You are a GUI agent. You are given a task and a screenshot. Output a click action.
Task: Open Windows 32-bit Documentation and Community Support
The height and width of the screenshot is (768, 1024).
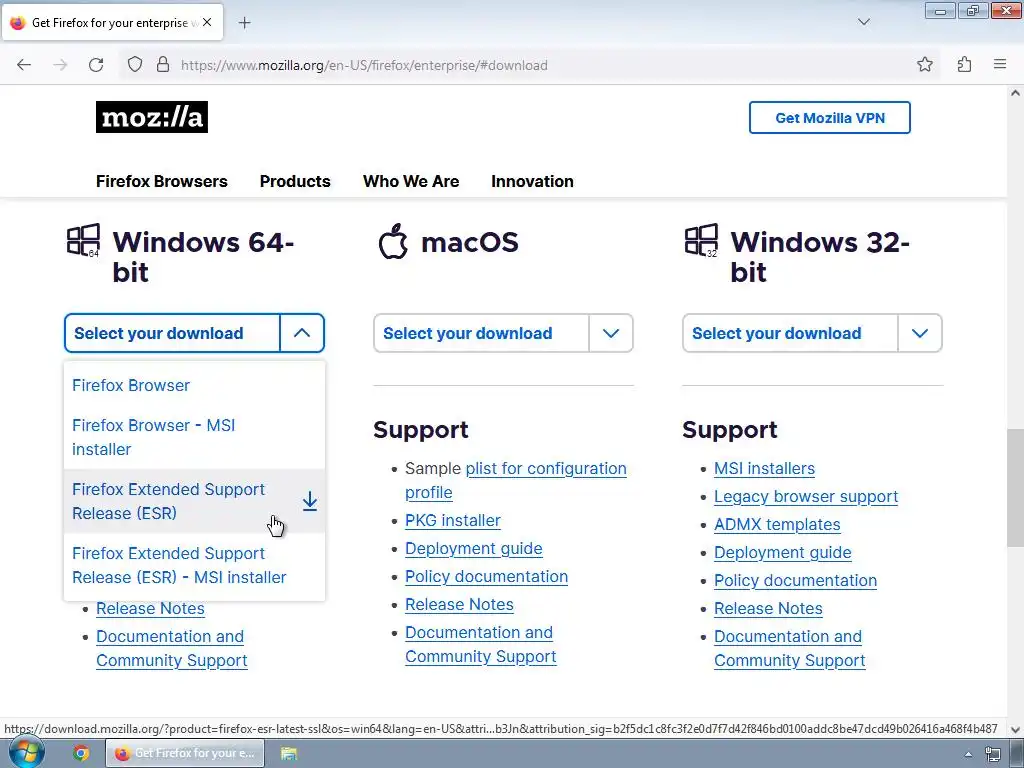(790, 648)
